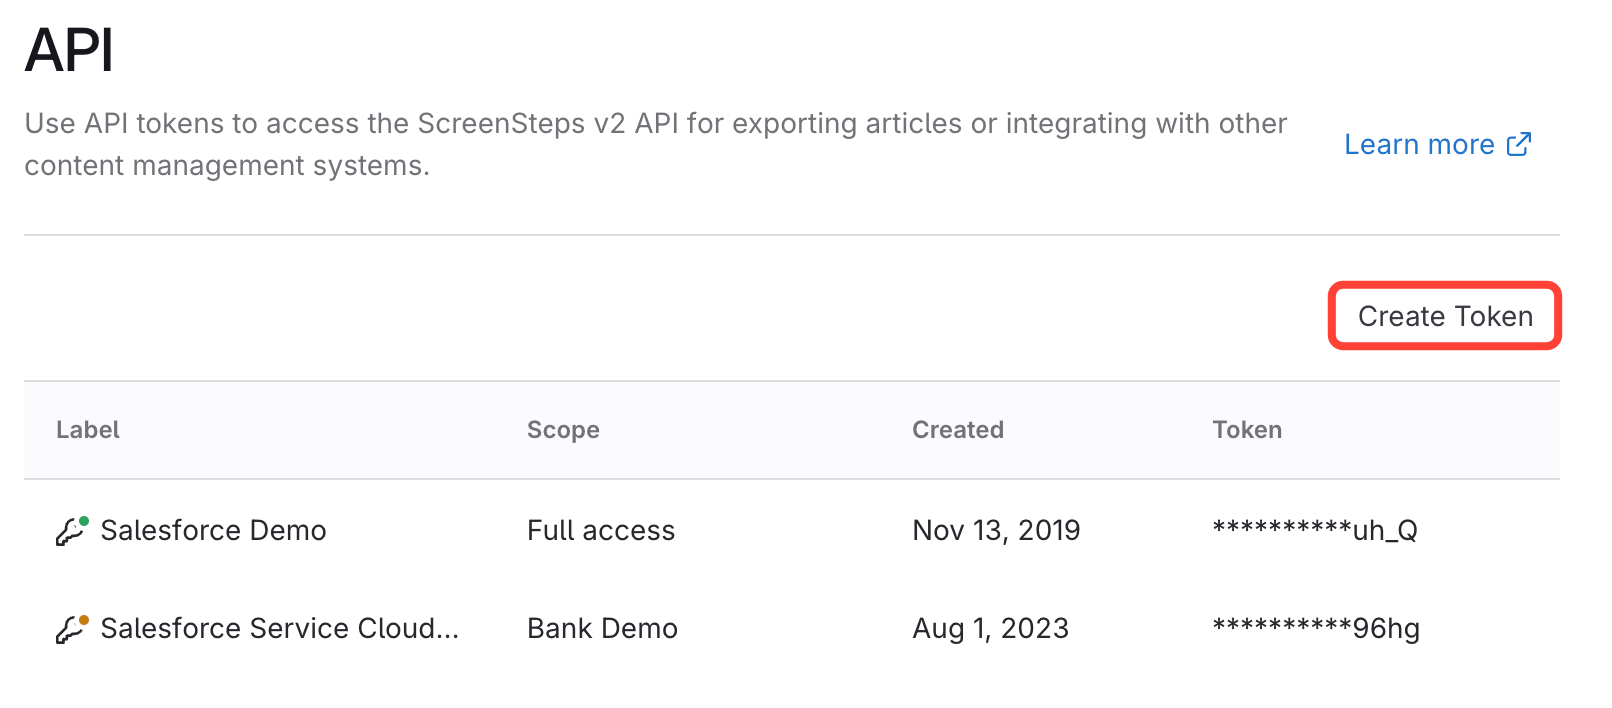
Task: Click the key icon beside Salesforce Service Cloud
Action: pyautogui.click(x=69, y=630)
